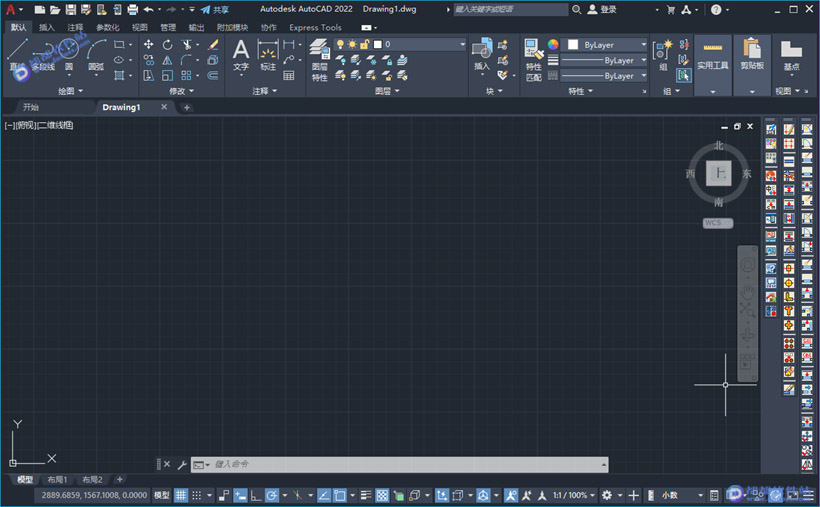This screenshot has height=507, width=820.
Task: Select the Trim tool
Action: (186, 44)
